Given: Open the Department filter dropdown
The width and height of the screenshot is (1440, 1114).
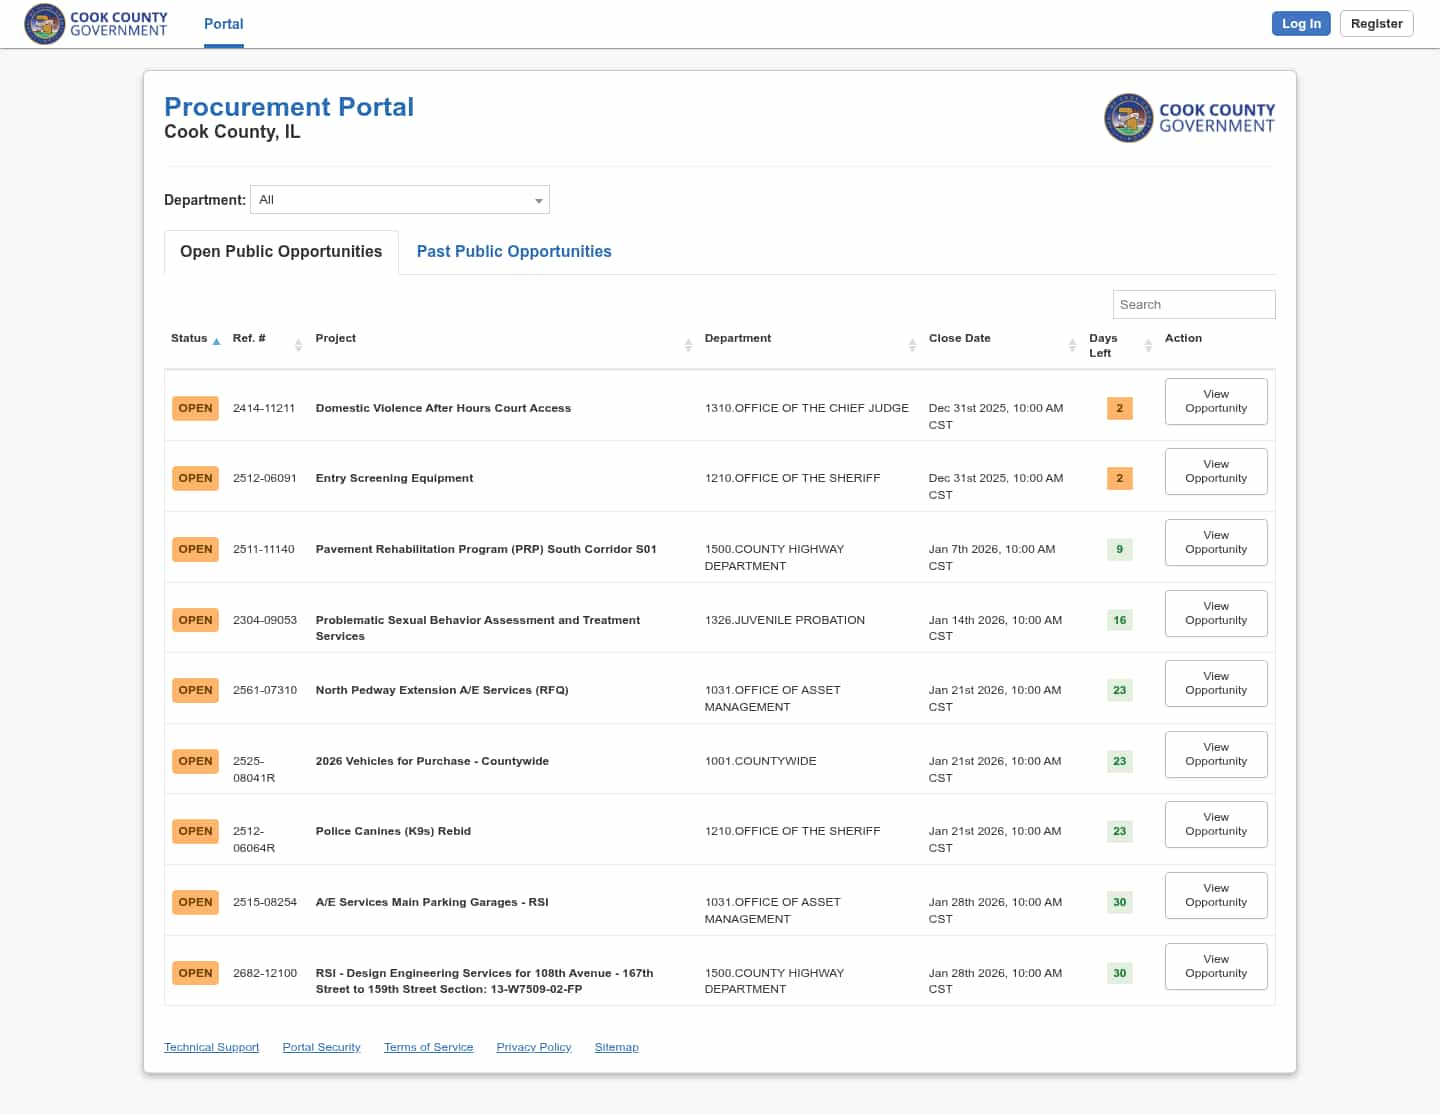Looking at the screenshot, I should coord(399,200).
